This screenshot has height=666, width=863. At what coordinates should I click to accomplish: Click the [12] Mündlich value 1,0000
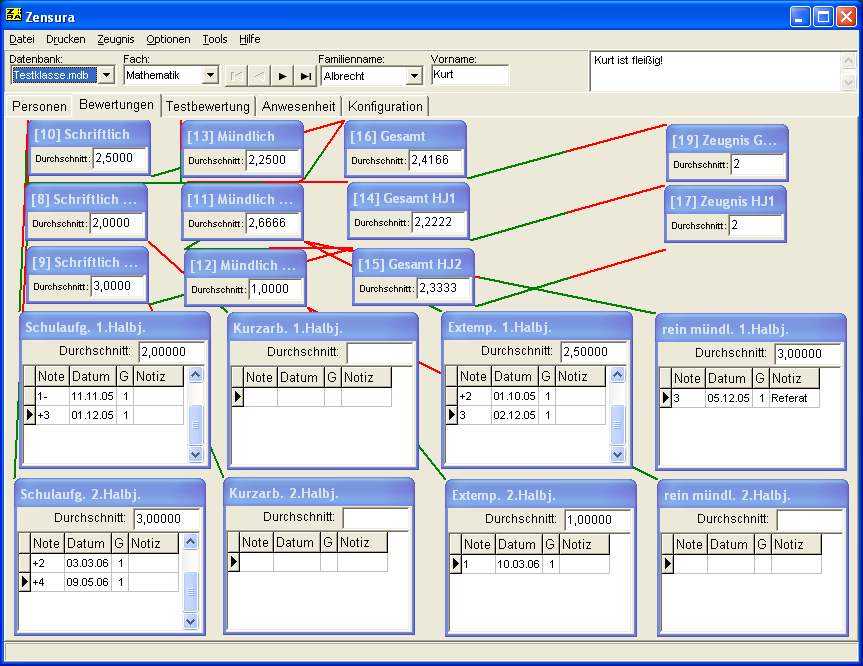coord(276,289)
